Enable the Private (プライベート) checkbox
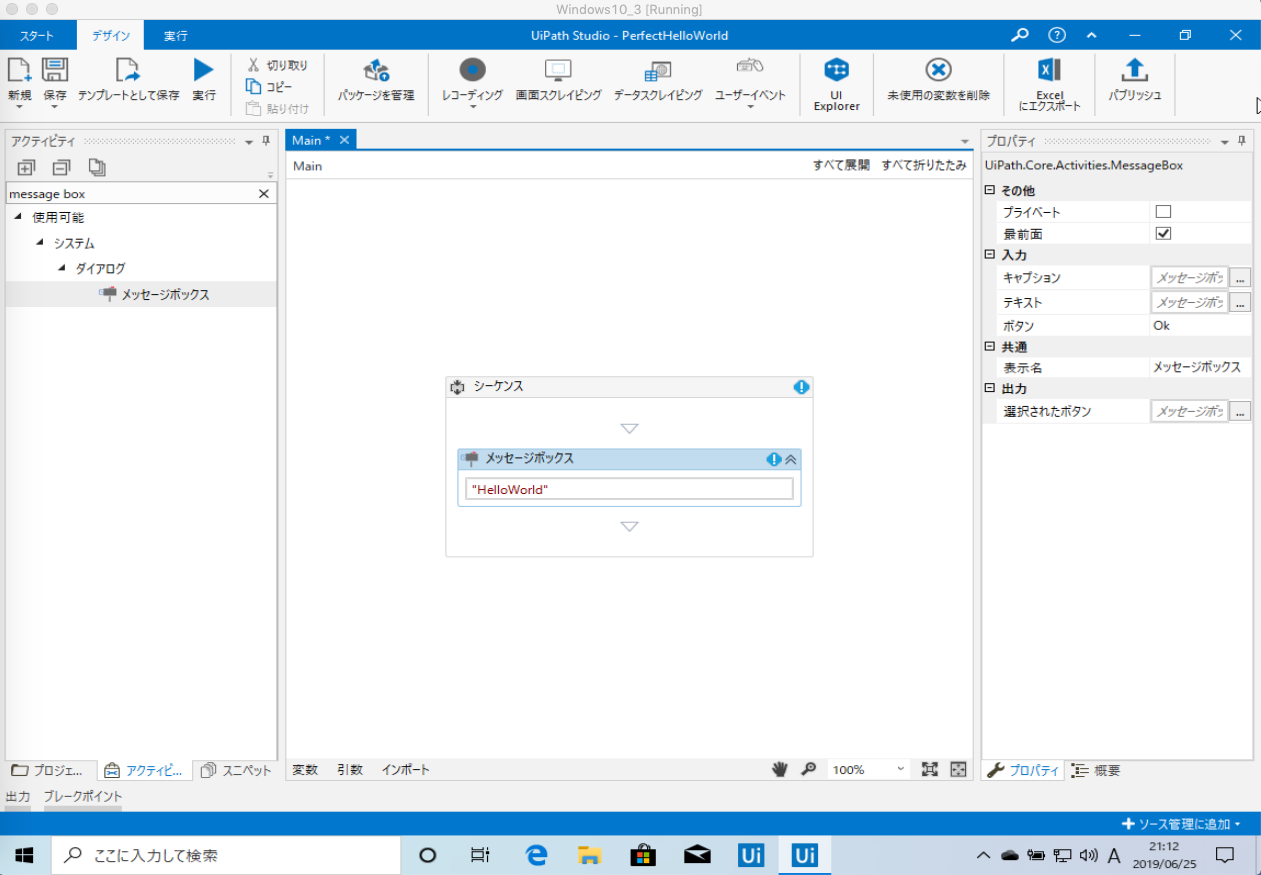Viewport: 1261px width, 875px height. 1163,212
